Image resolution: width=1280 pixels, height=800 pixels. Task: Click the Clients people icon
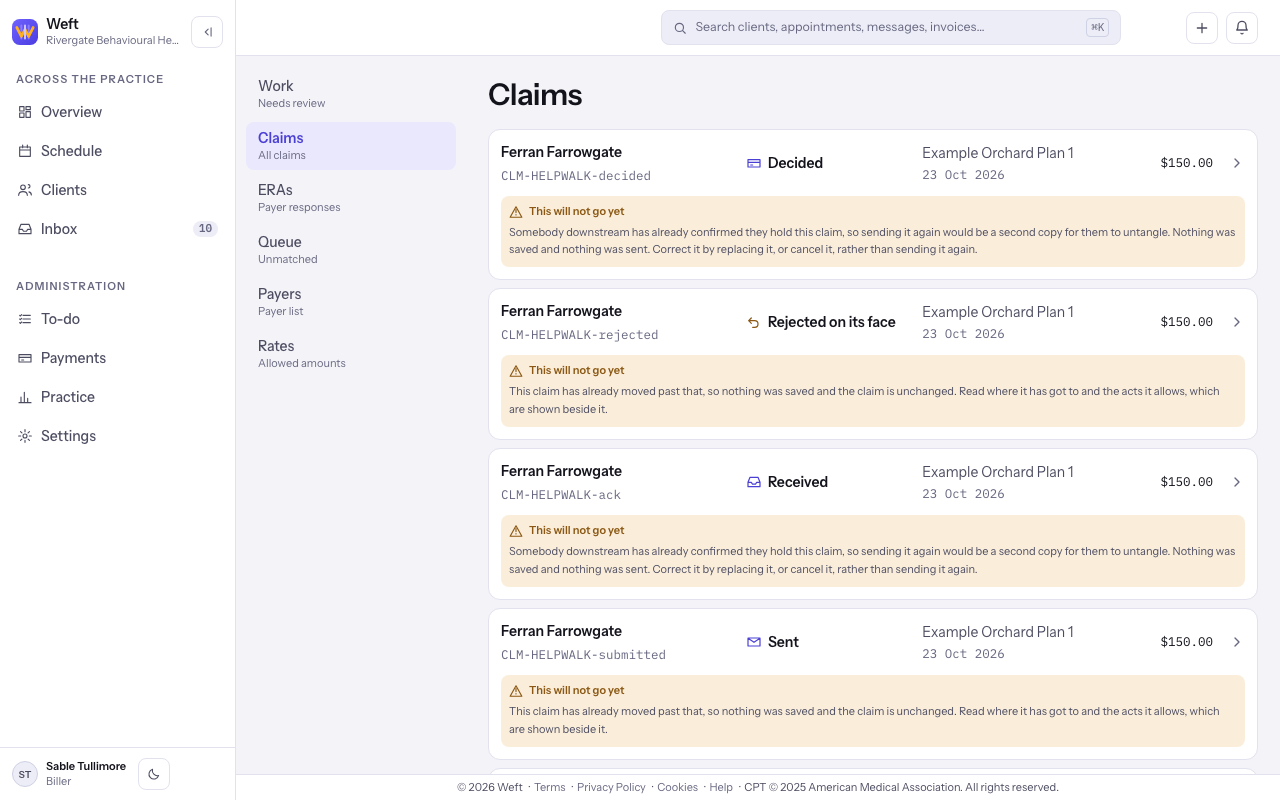click(25, 190)
